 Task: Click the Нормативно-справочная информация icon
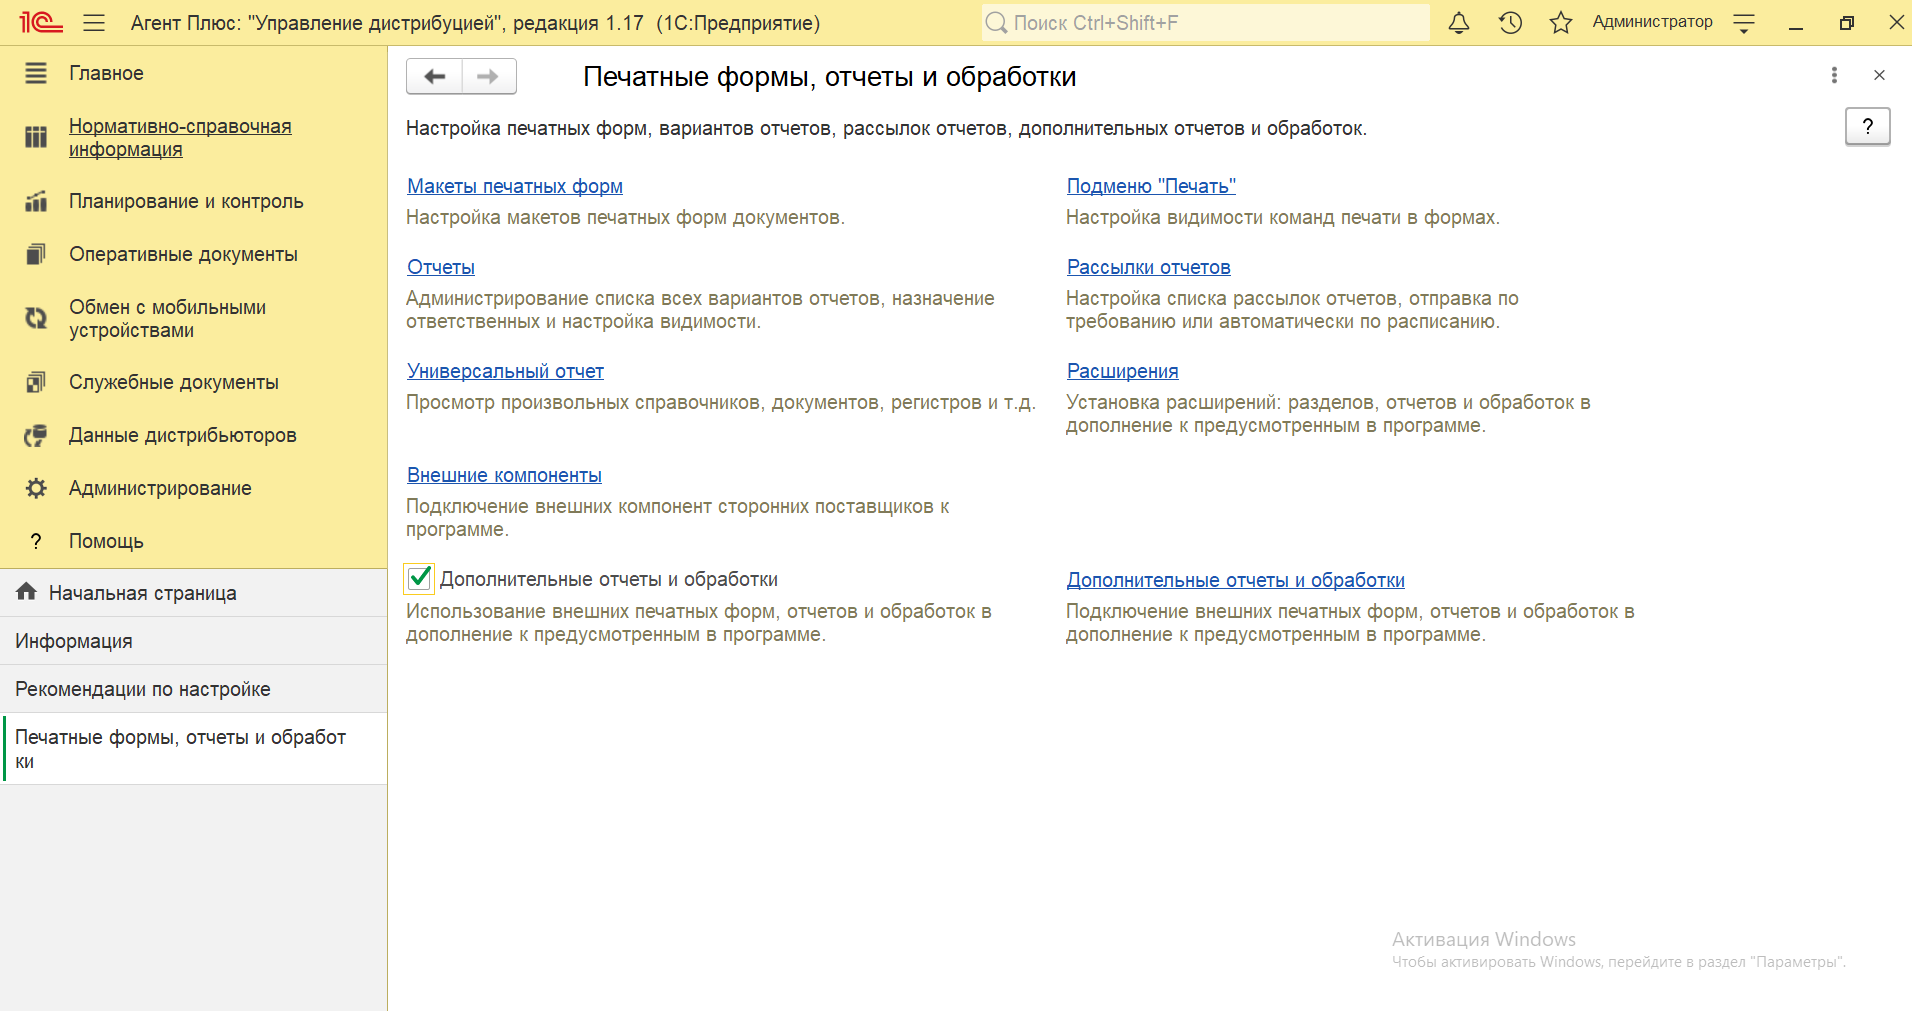pos(36,137)
